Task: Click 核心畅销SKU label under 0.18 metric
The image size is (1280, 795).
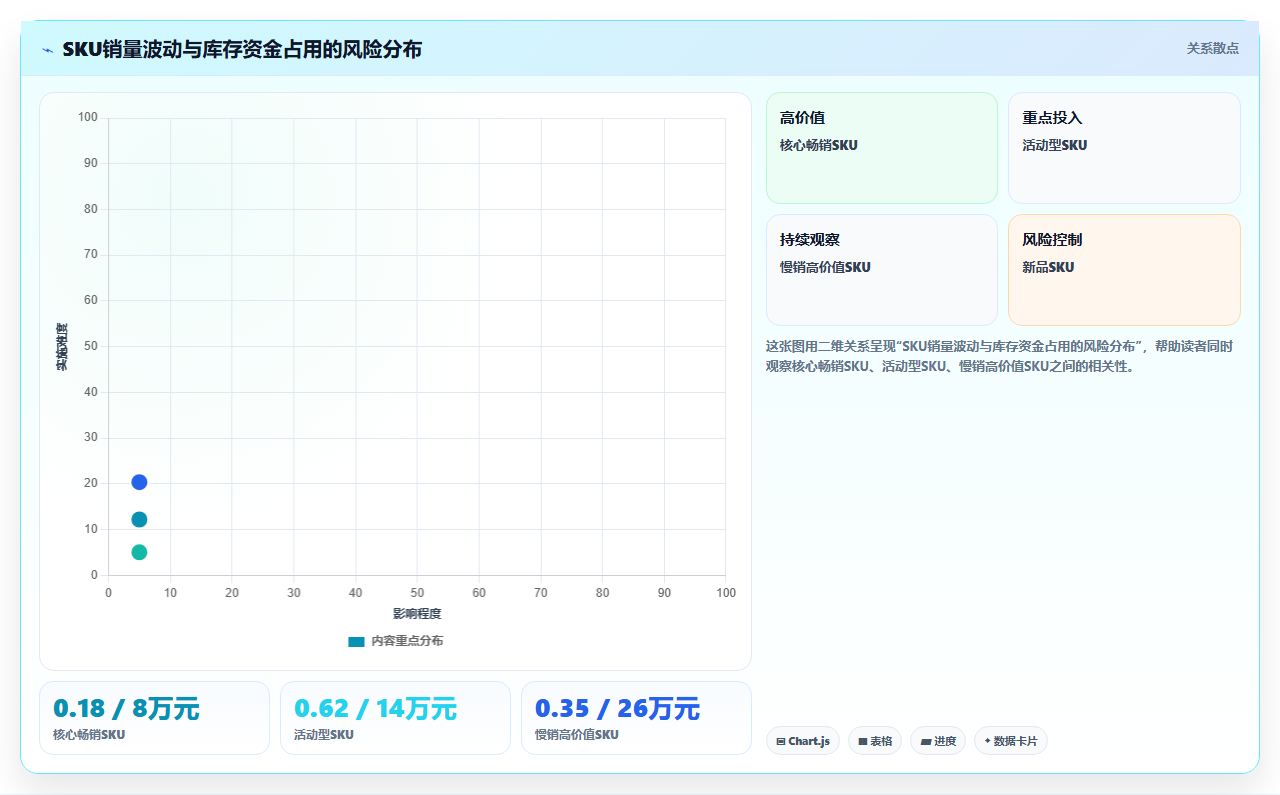Action: (89, 735)
